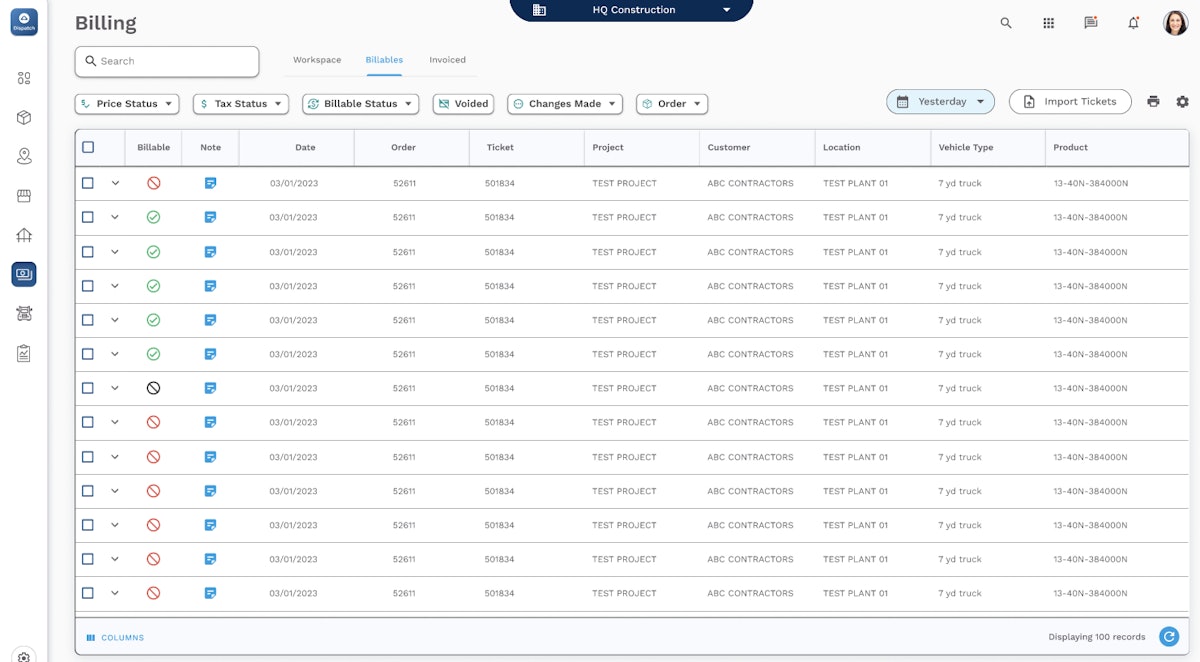Switch to the Invoiced tab
1200x662 pixels.
(x=447, y=60)
